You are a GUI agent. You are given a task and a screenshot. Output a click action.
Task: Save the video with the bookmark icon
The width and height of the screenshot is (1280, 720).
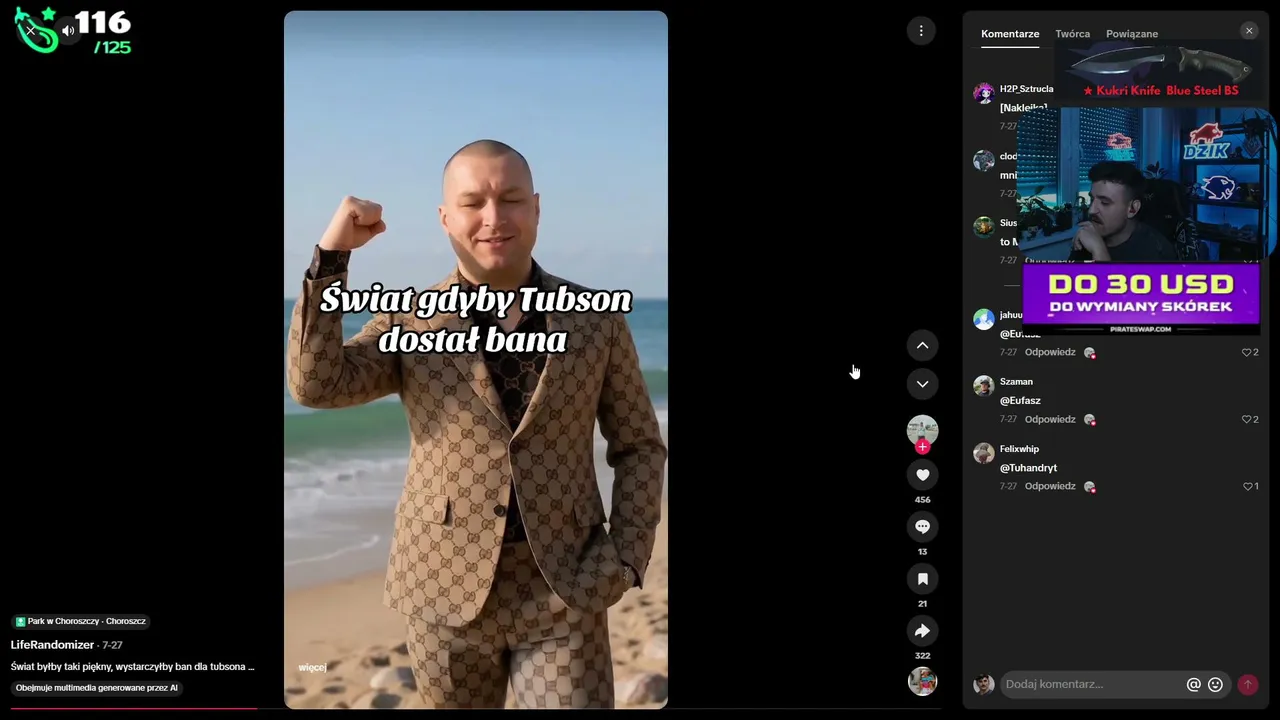point(922,579)
